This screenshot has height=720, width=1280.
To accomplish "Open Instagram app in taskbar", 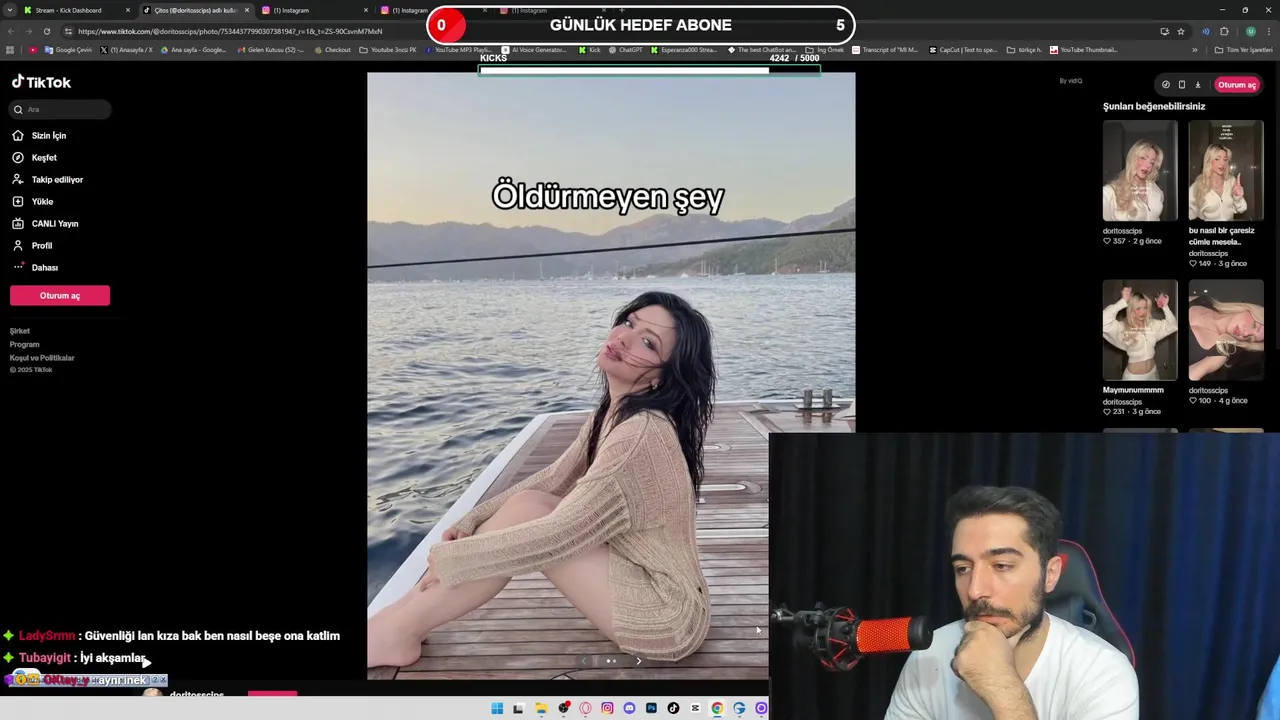I will (607, 708).
